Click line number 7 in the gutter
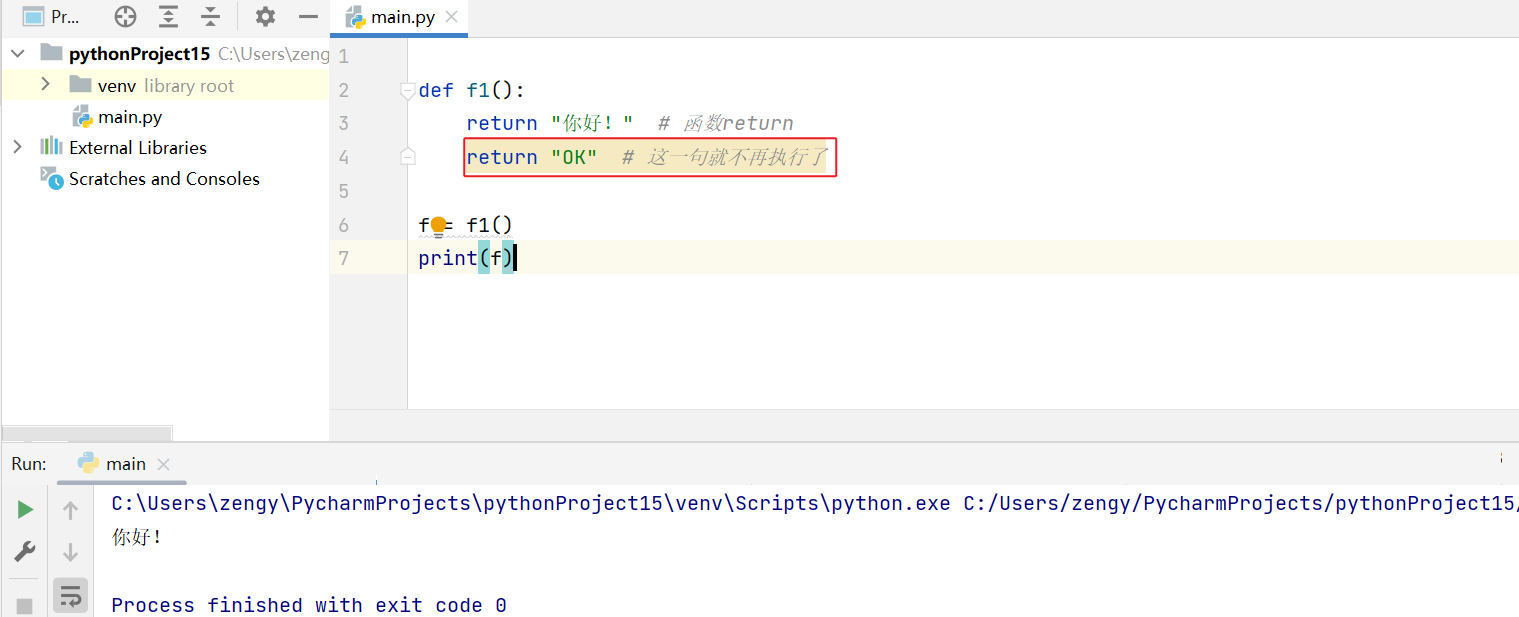The height and width of the screenshot is (617, 1519). tap(344, 258)
